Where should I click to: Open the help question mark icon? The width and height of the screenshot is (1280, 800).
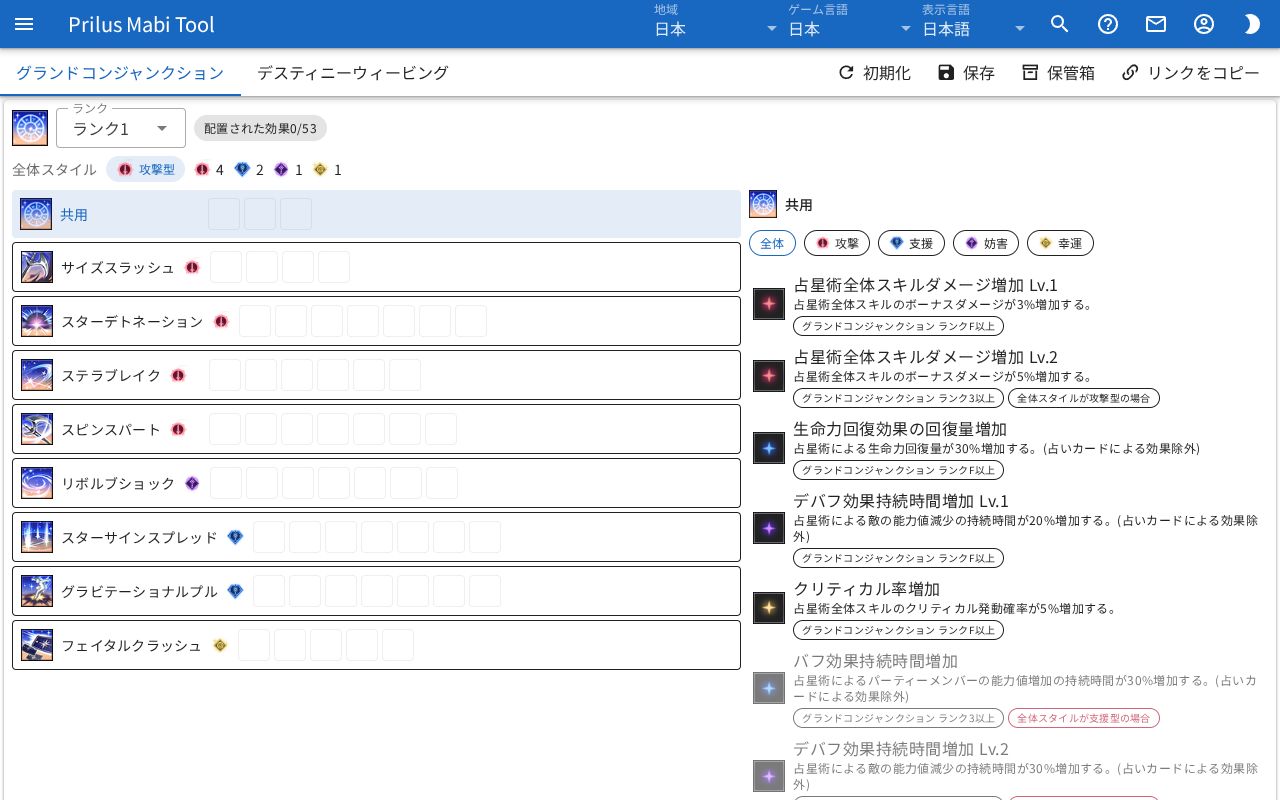(x=1108, y=24)
